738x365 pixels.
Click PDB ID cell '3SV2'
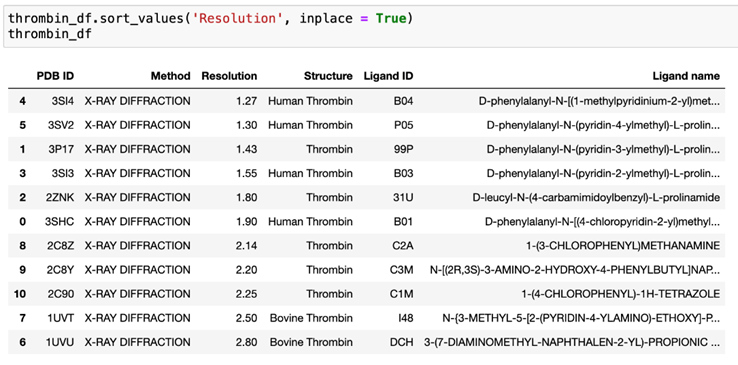[x=62, y=125]
